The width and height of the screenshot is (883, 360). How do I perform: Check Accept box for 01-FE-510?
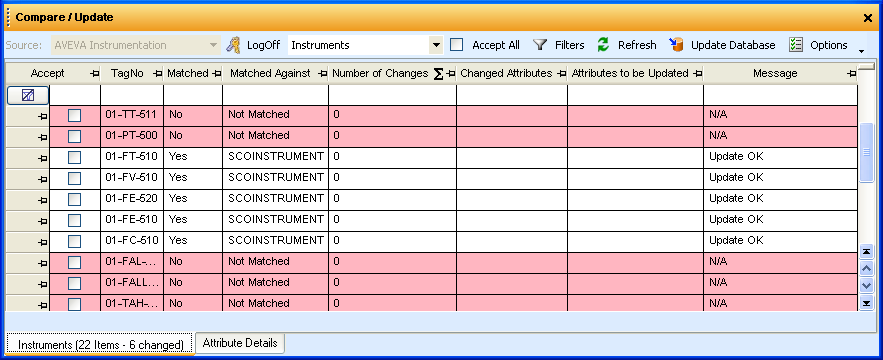click(74, 220)
